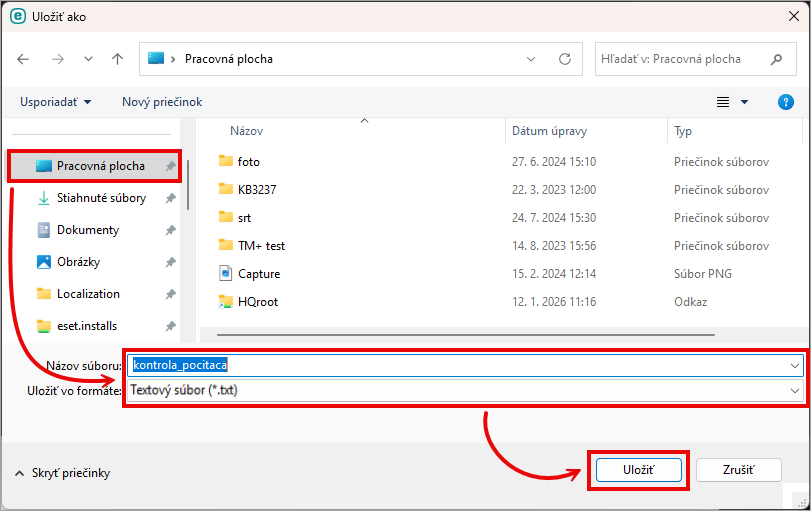Click Nový priečinok in the toolbar

pos(162,102)
